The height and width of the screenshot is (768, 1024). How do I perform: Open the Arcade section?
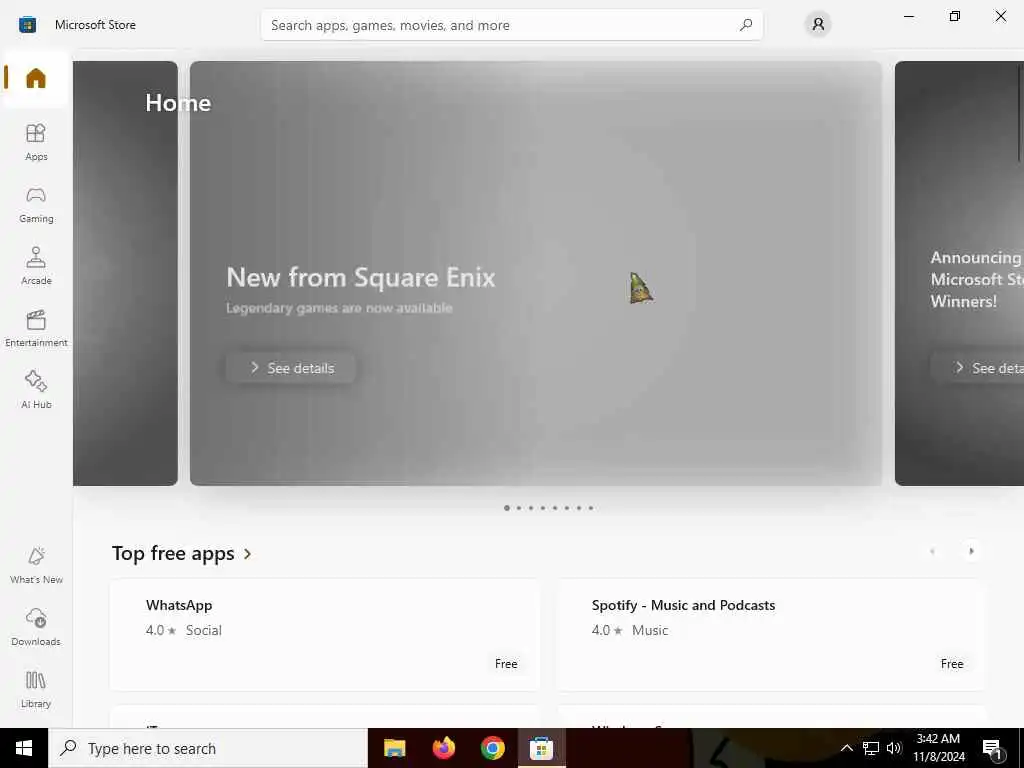36,266
